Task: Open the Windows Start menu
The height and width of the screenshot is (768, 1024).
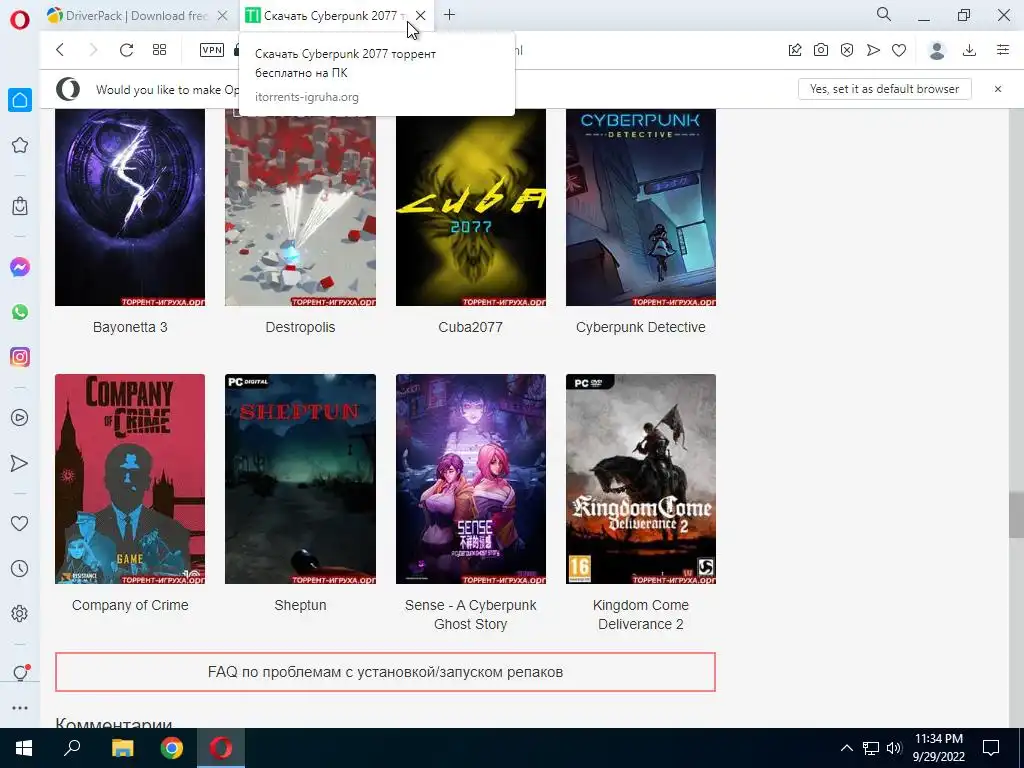Action: click(24, 748)
